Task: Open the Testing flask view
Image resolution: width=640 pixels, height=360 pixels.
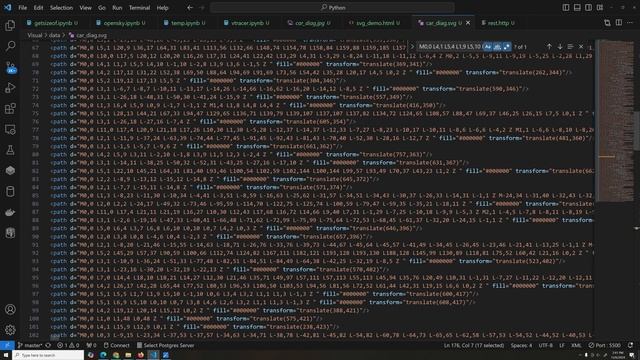Action: (x=10, y=150)
